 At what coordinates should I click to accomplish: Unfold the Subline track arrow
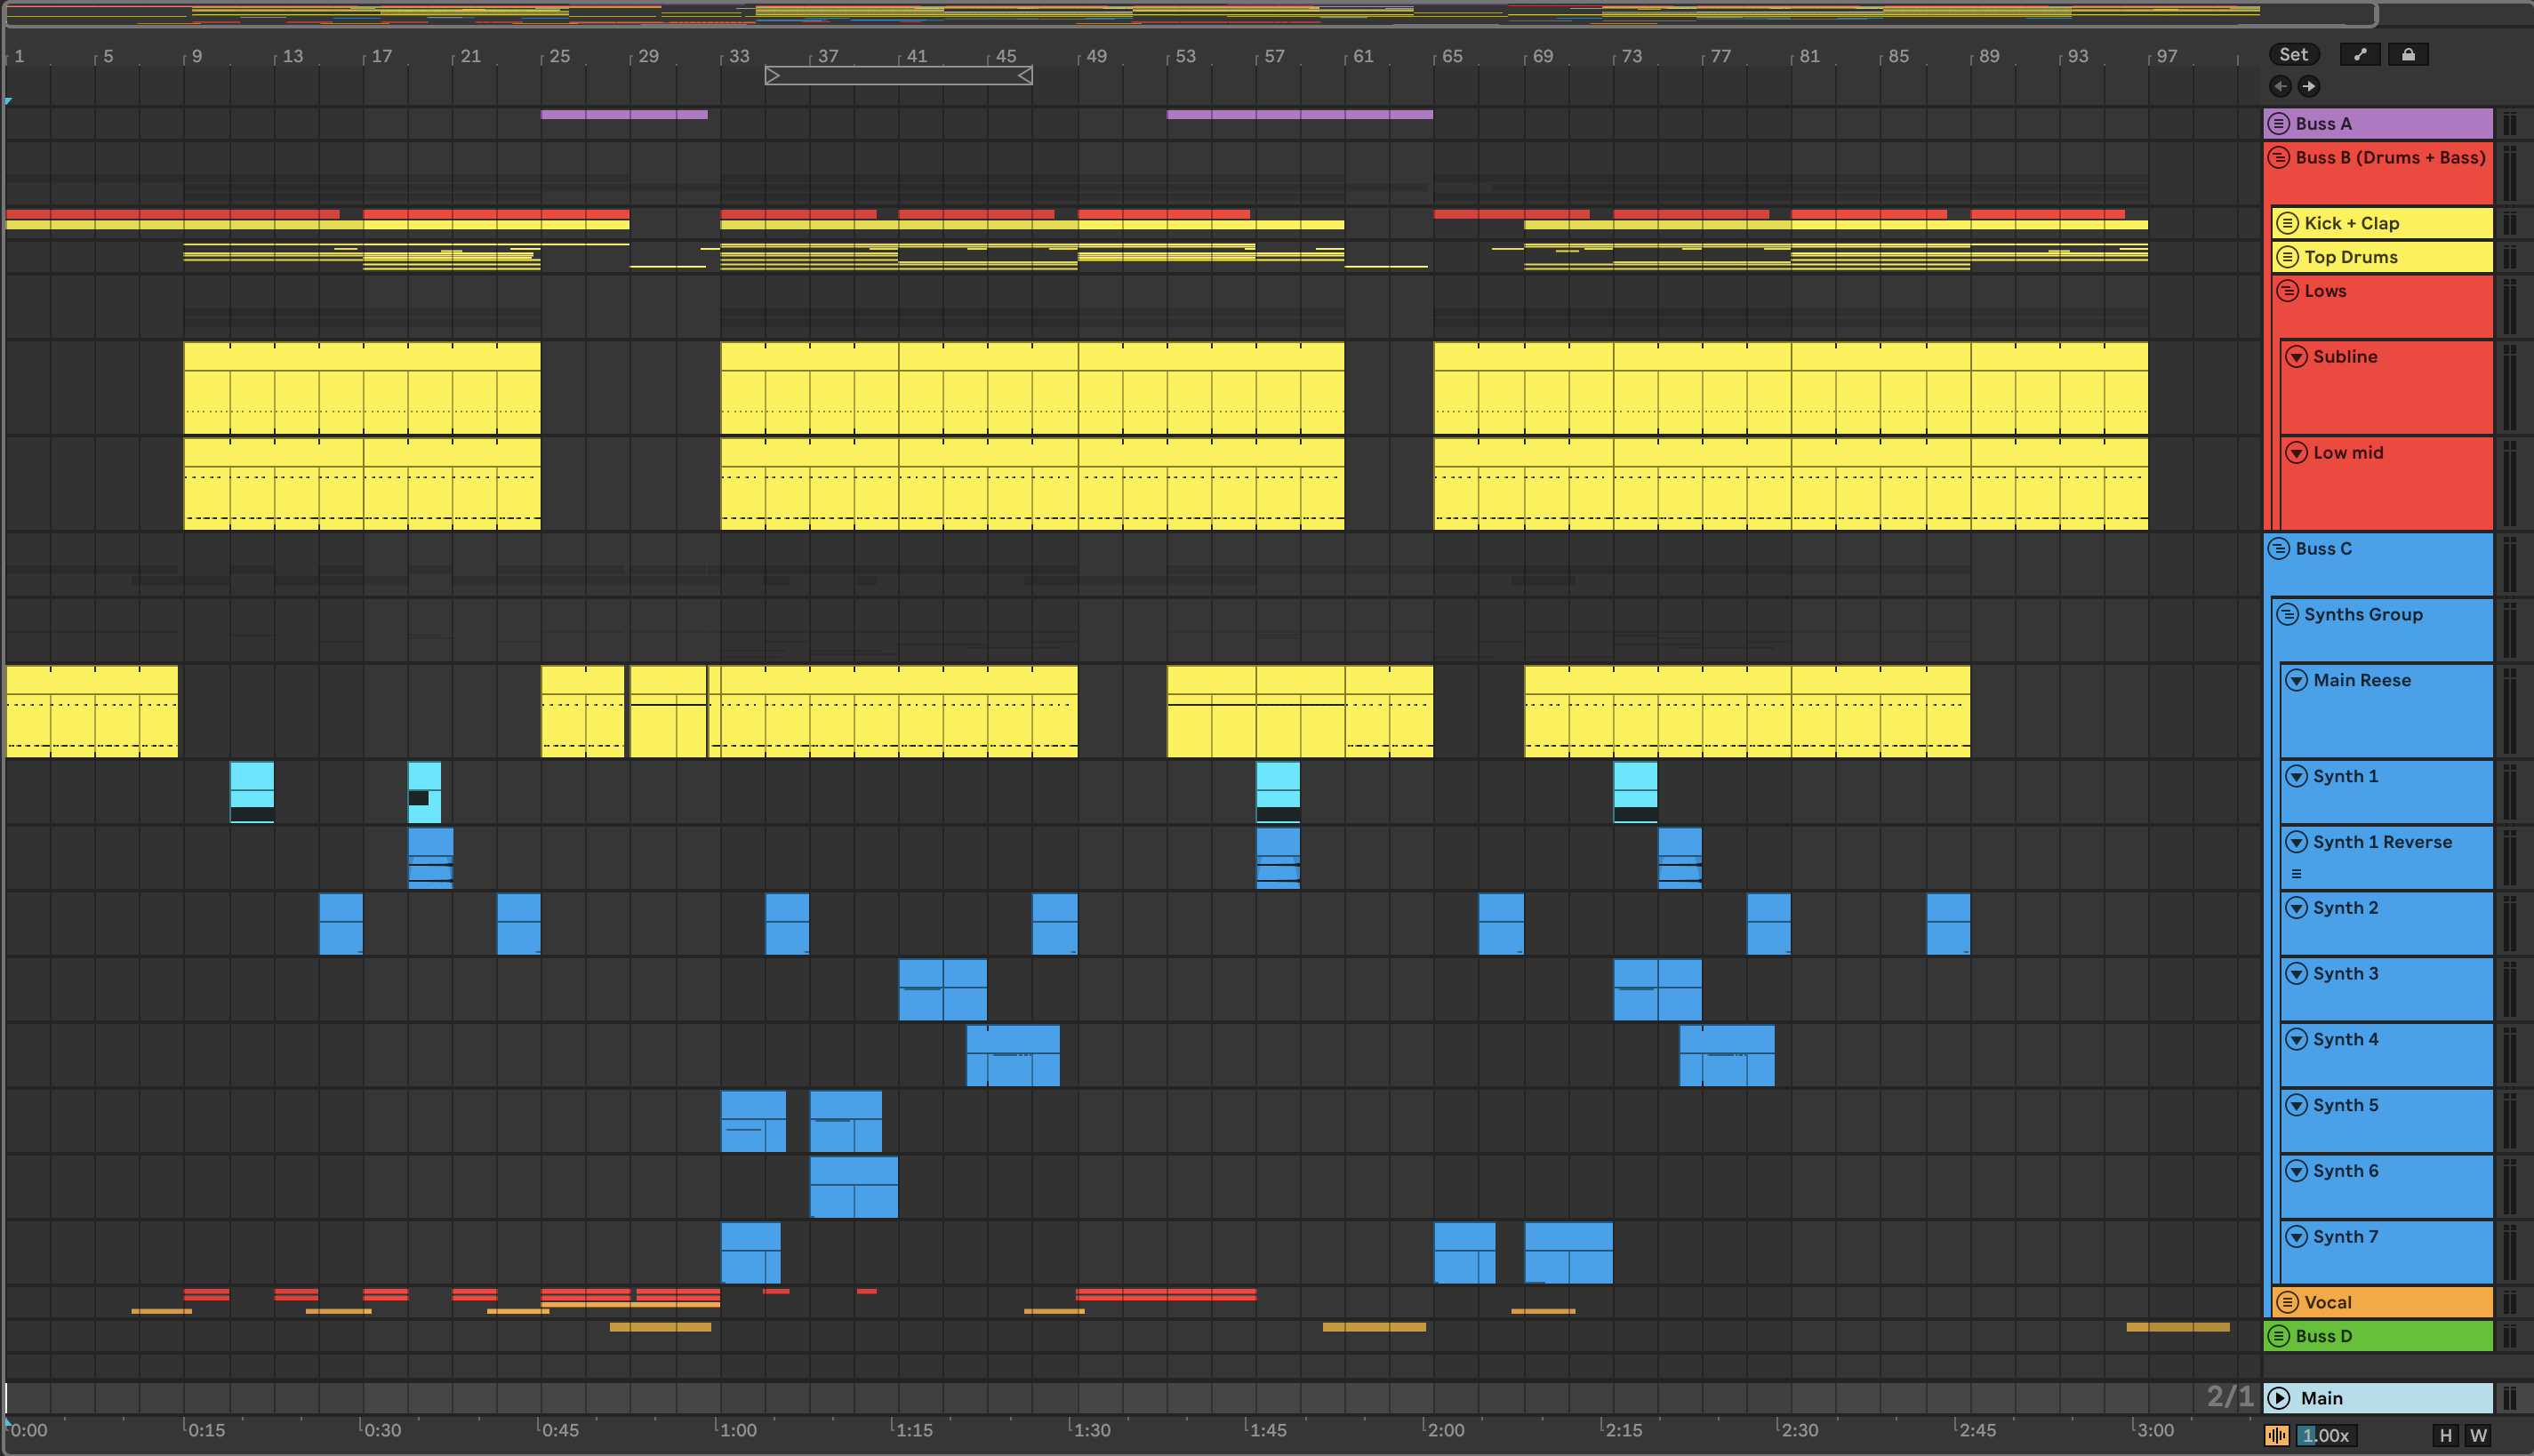[2296, 357]
